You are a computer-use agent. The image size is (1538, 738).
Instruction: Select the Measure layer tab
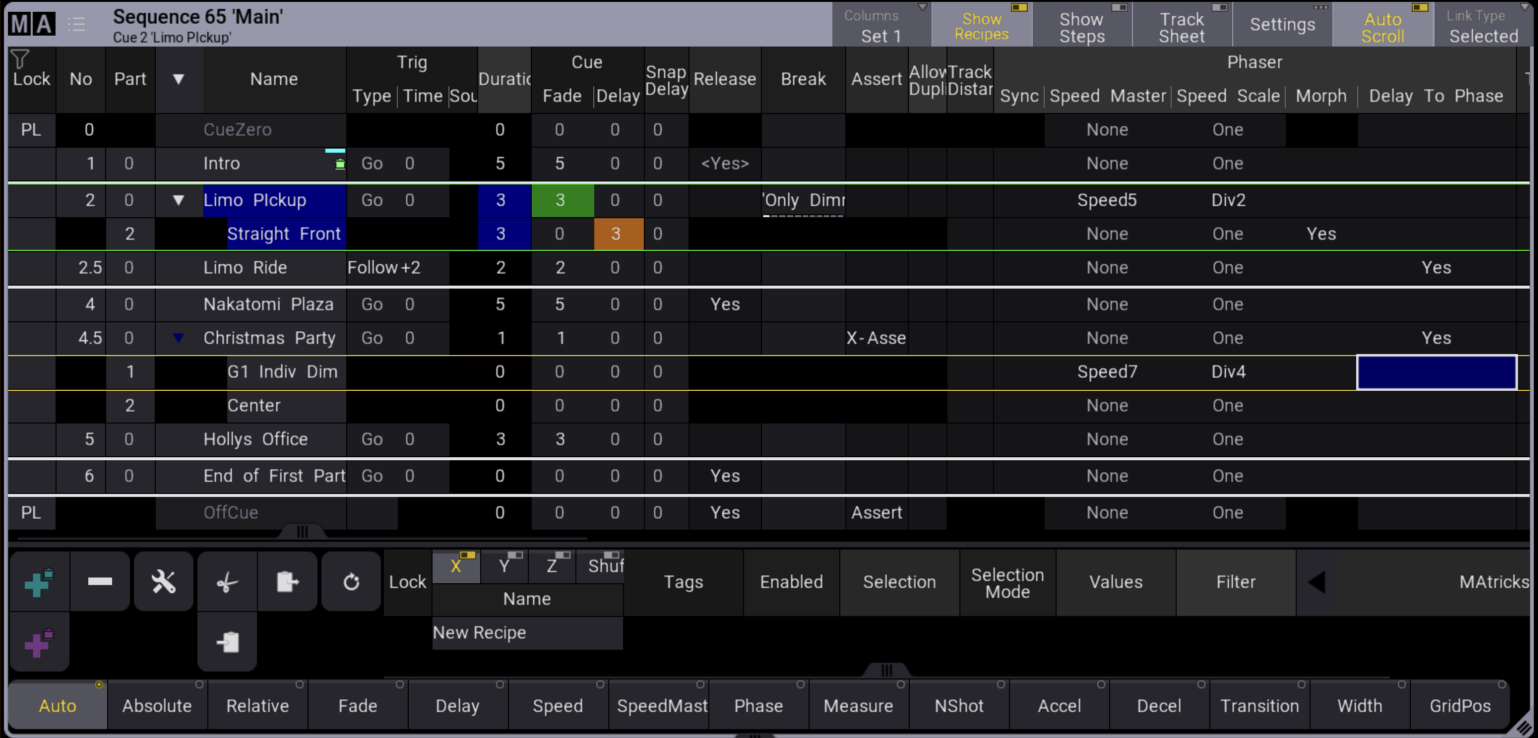[x=858, y=705]
